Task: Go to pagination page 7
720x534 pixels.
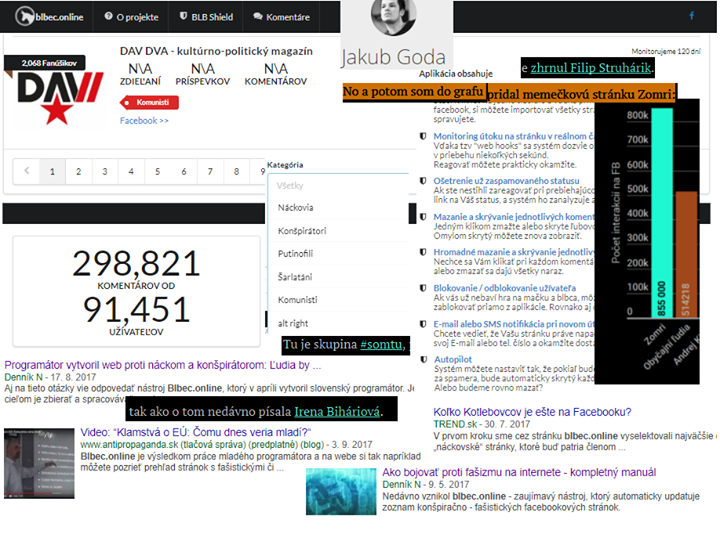Action: coord(210,171)
